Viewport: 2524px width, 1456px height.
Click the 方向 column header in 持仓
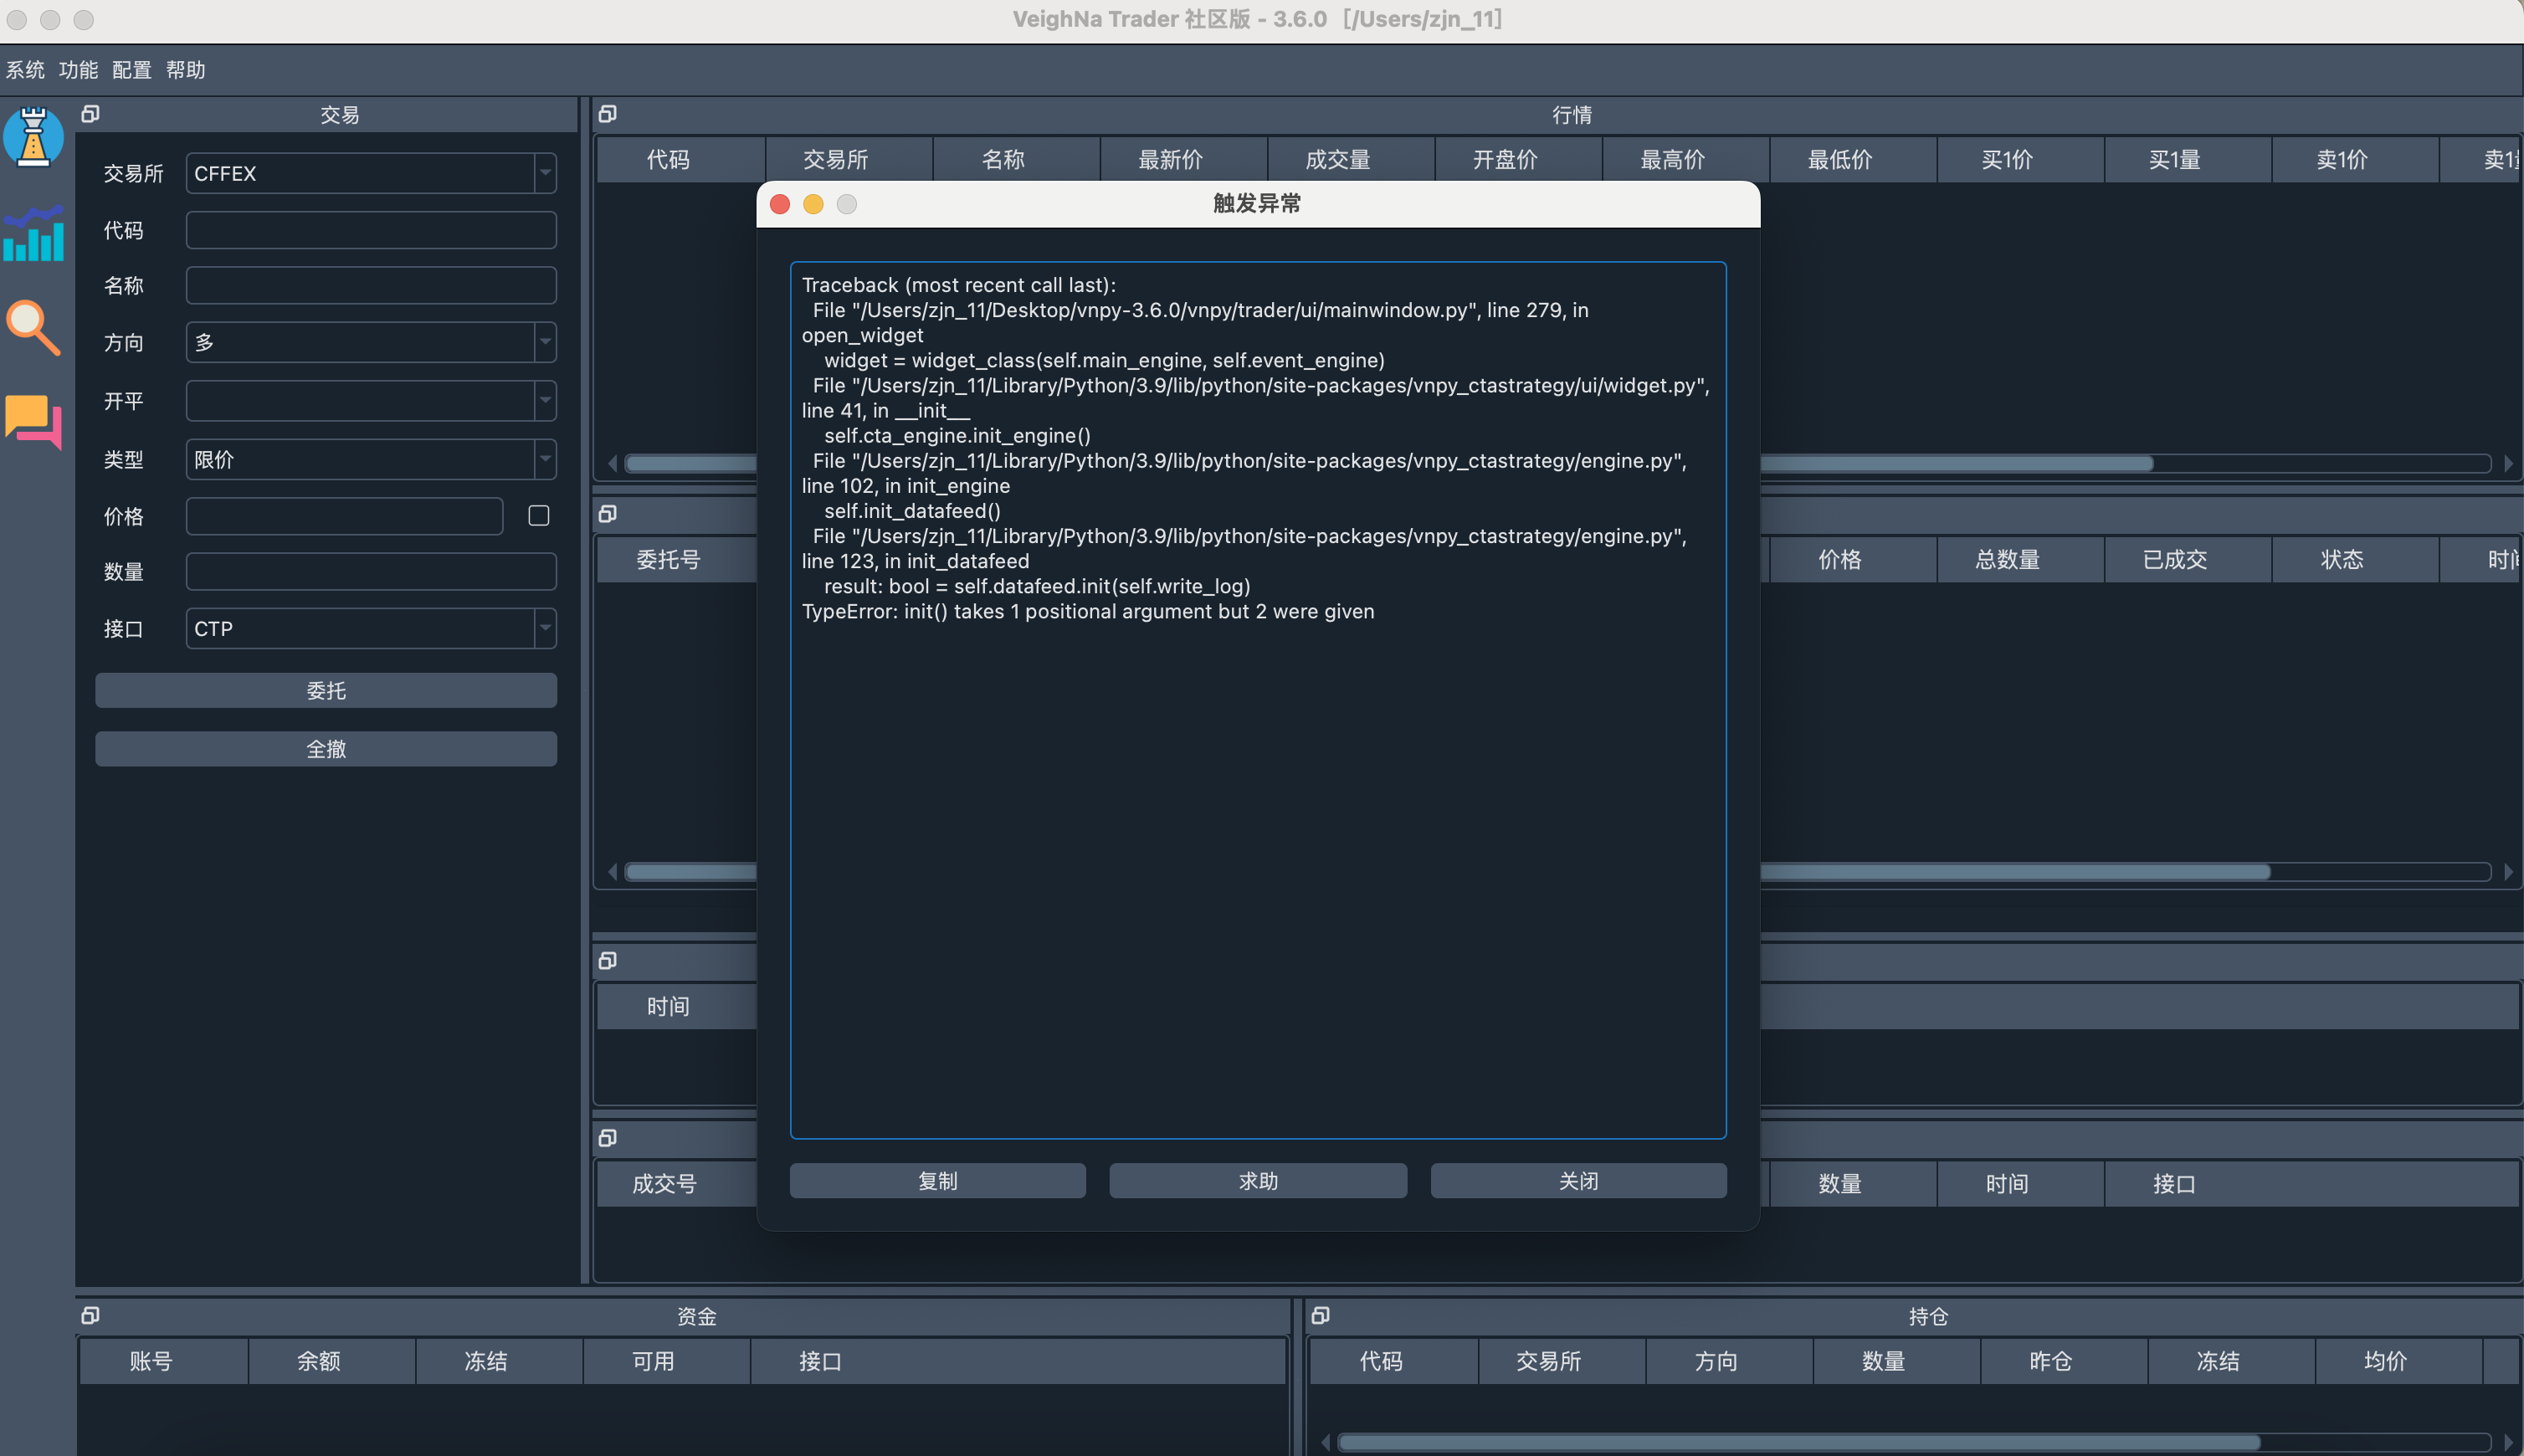point(1716,1361)
